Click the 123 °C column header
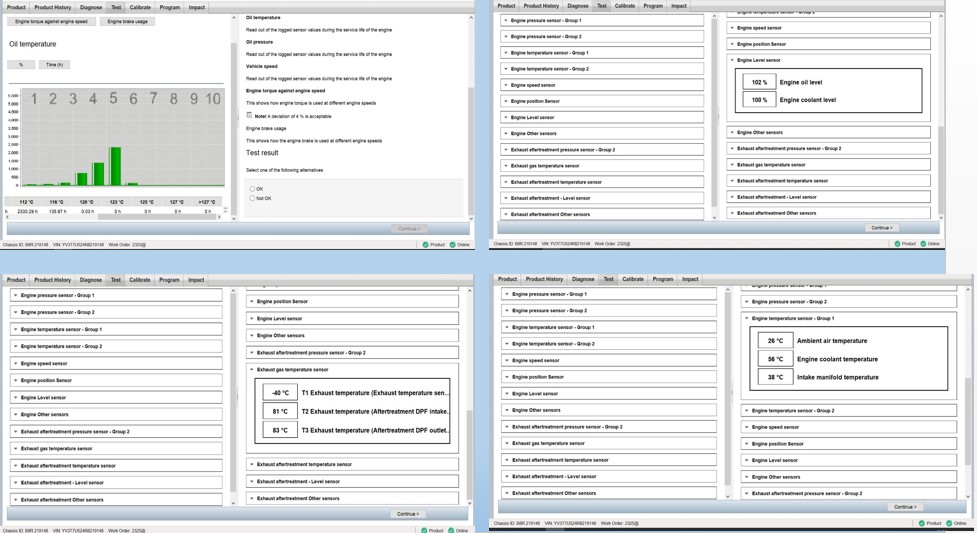Viewport: 977px width, 533px height. point(117,202)
